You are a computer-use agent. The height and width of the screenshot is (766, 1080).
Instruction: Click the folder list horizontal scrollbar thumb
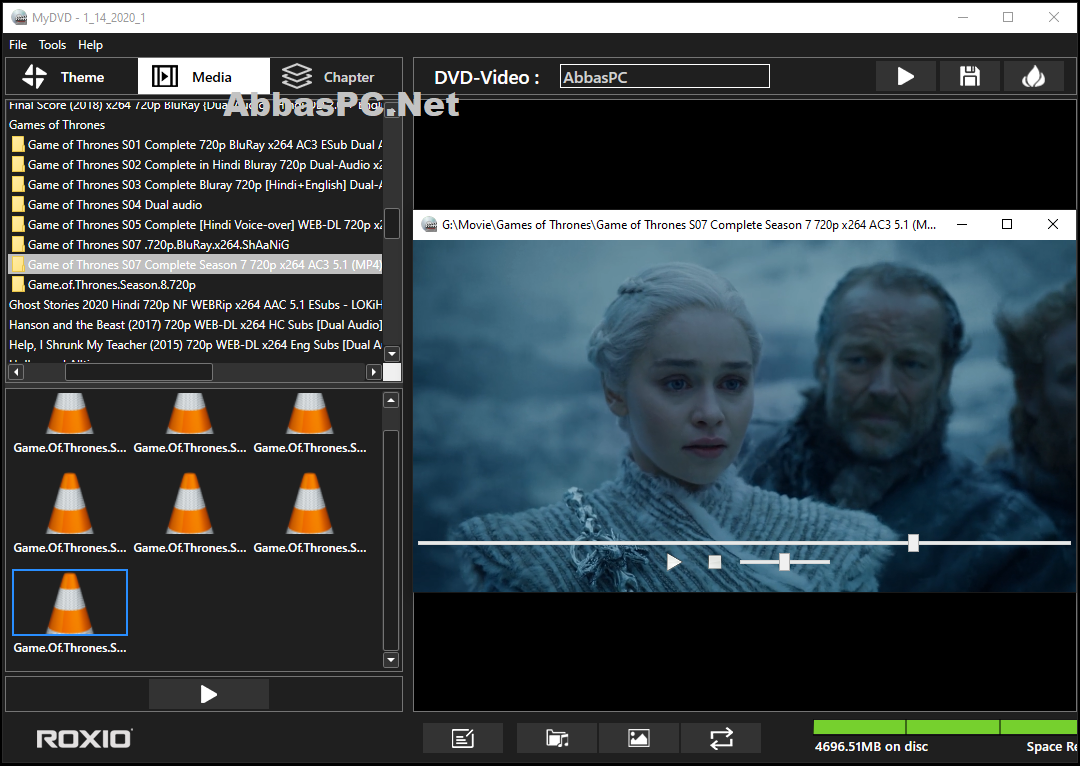tap(138, 372)
